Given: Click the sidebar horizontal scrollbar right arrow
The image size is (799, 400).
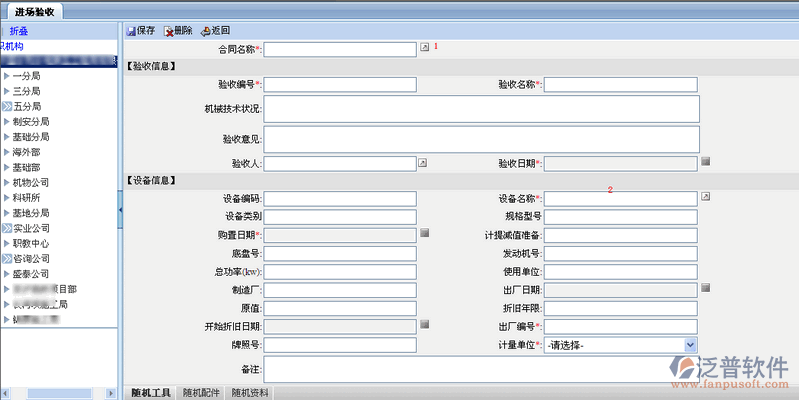Looking at the screenshot, I should tap(112, 391).
